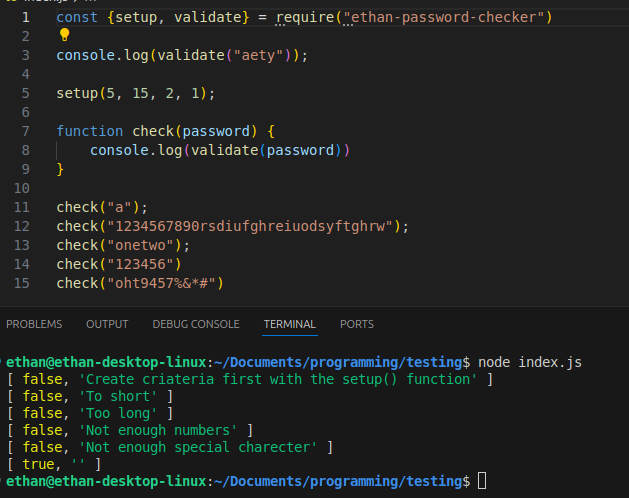Click the lightbulb code action icon

pos(65,35)
